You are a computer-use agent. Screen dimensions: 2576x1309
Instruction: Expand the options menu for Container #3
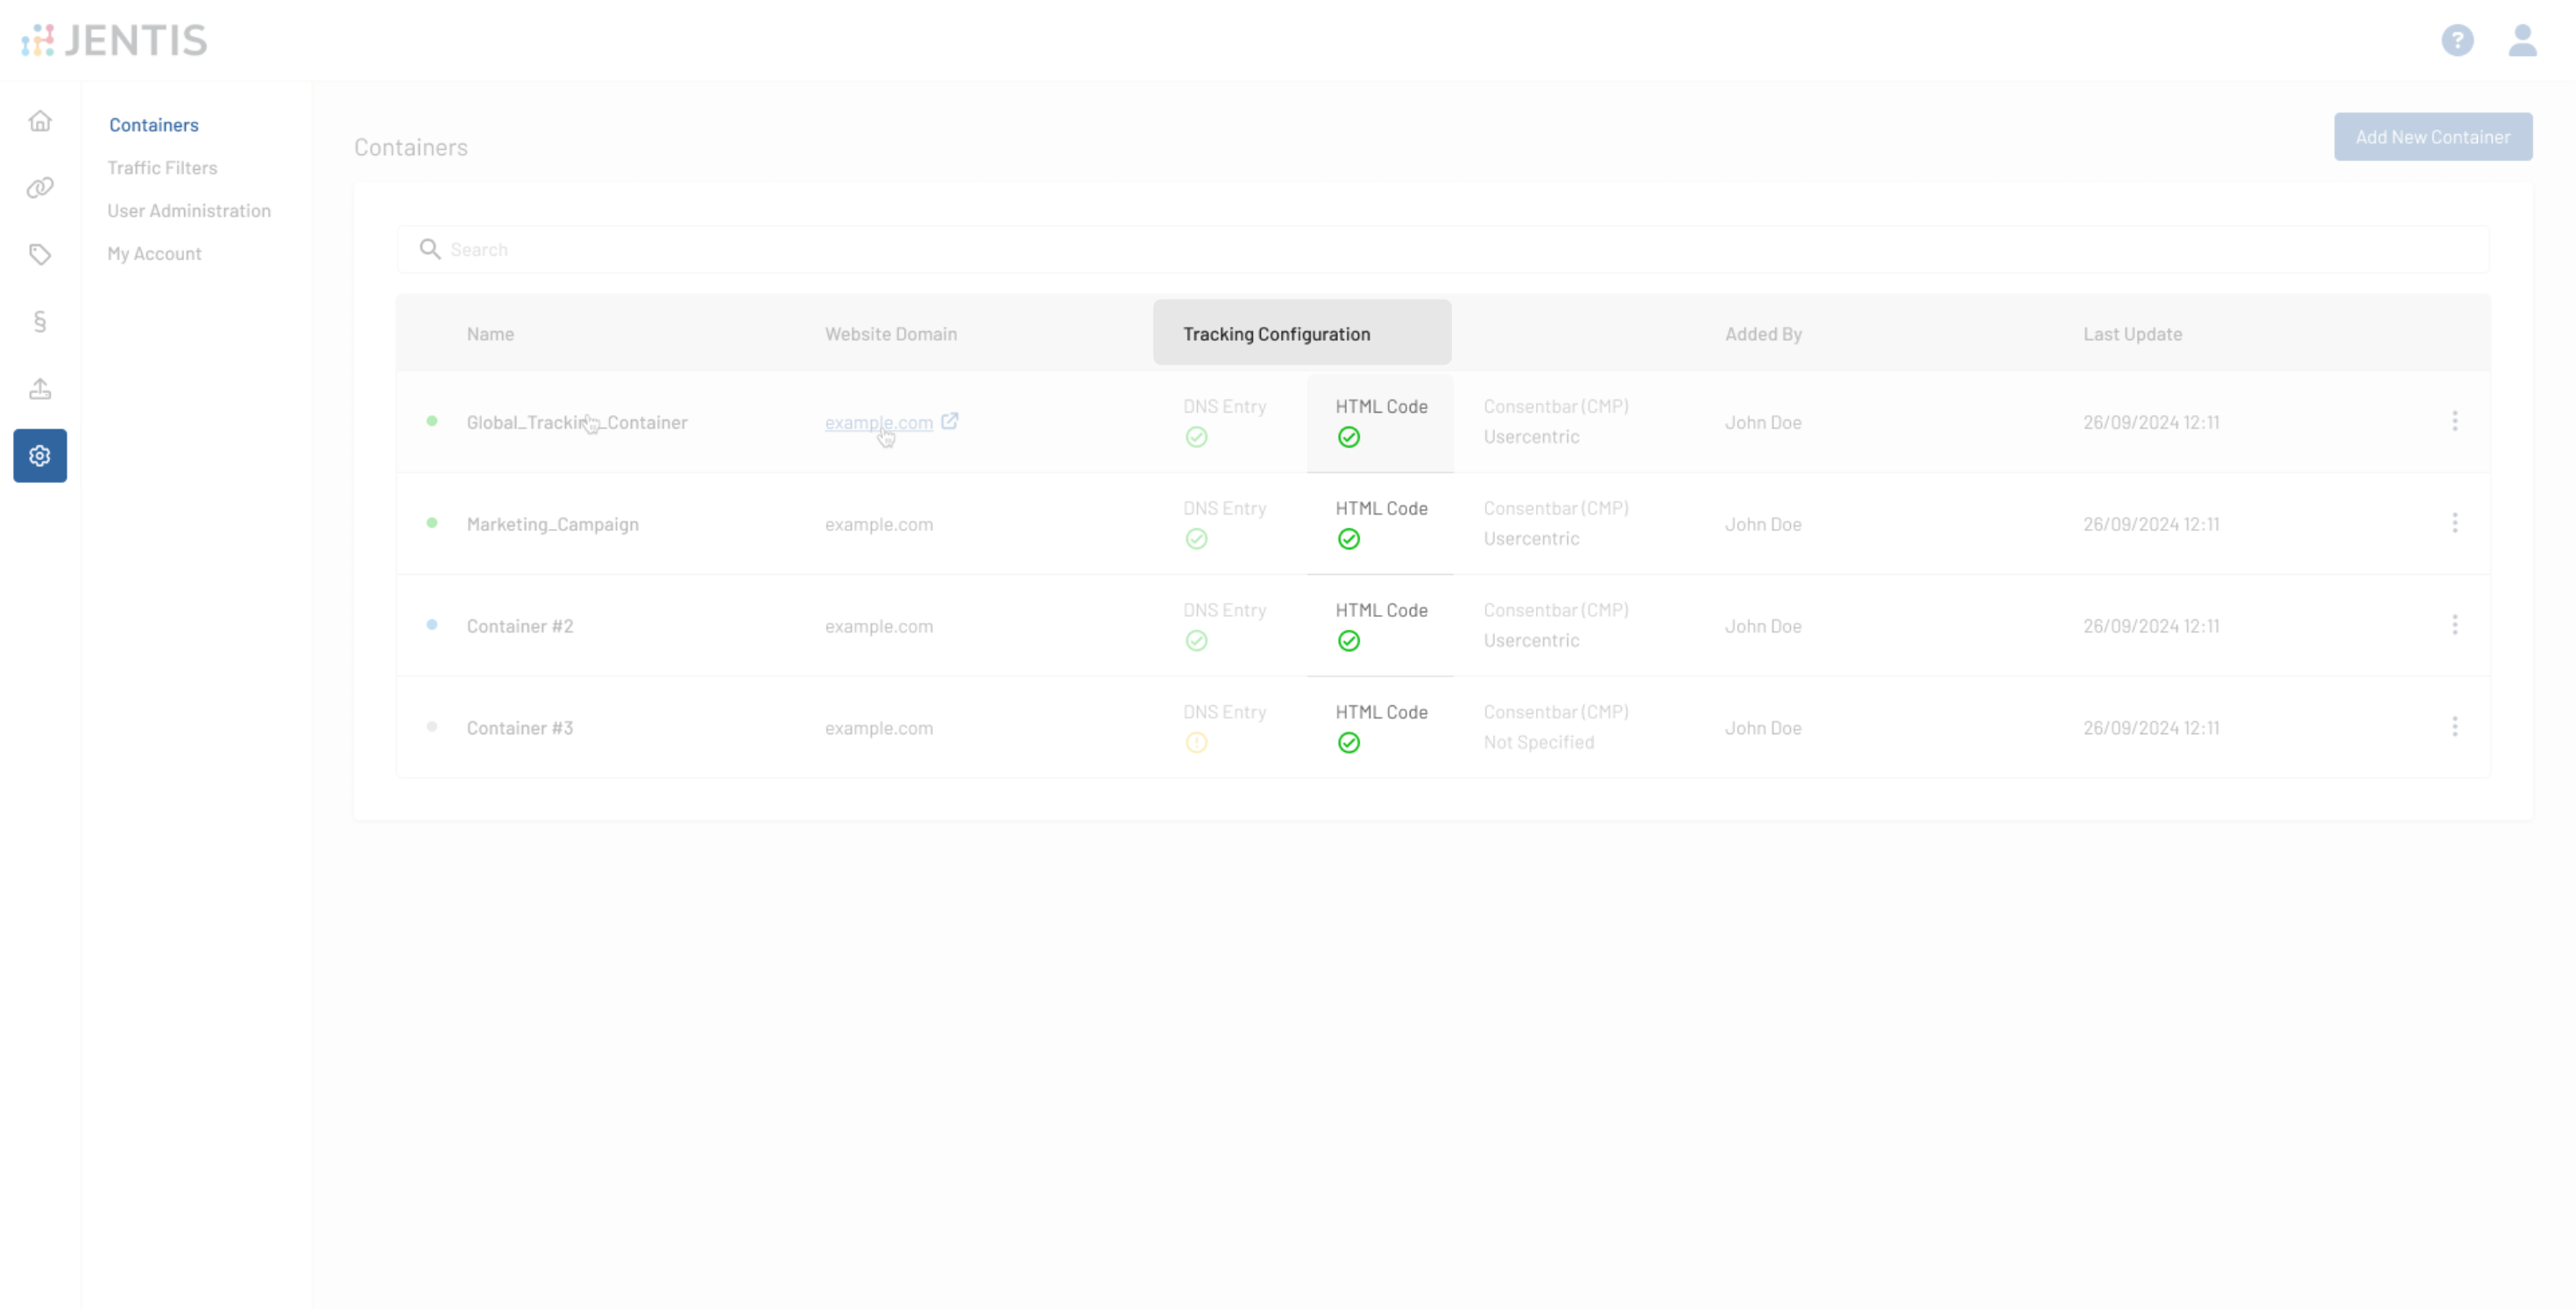pos(2454,726)
